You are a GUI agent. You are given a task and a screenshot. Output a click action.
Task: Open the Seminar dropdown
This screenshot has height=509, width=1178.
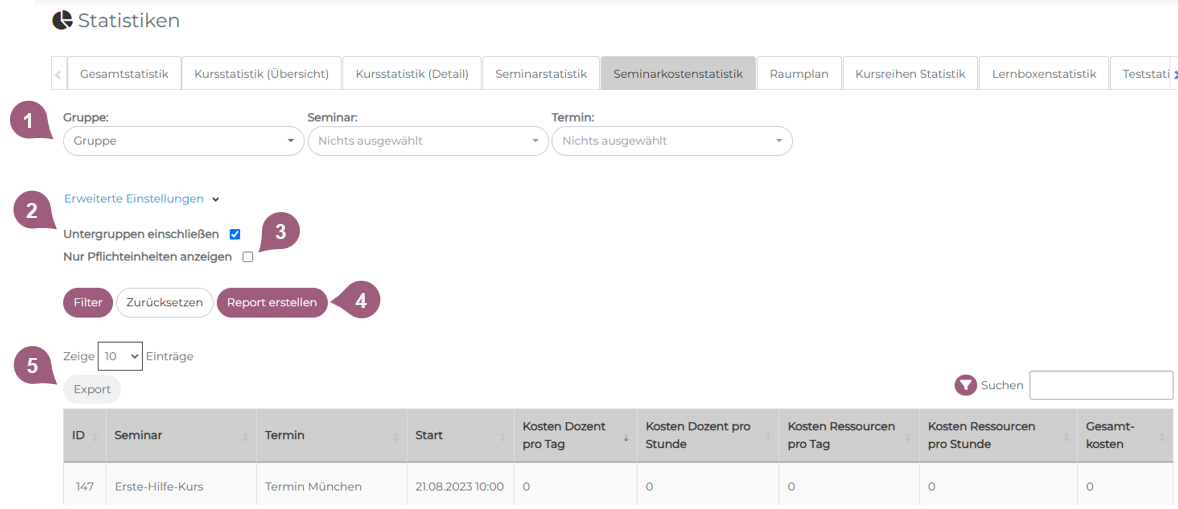tap(427, 141)
